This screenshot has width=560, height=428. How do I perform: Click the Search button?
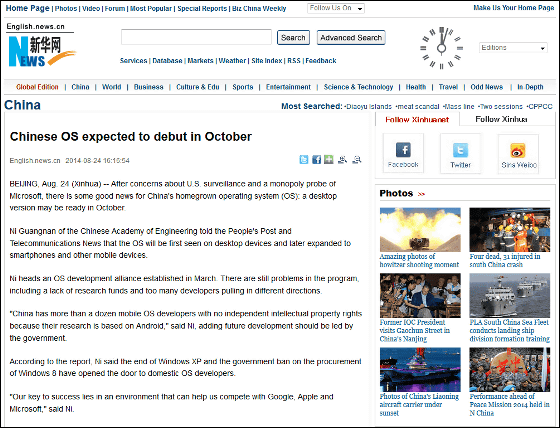(293, 38)
